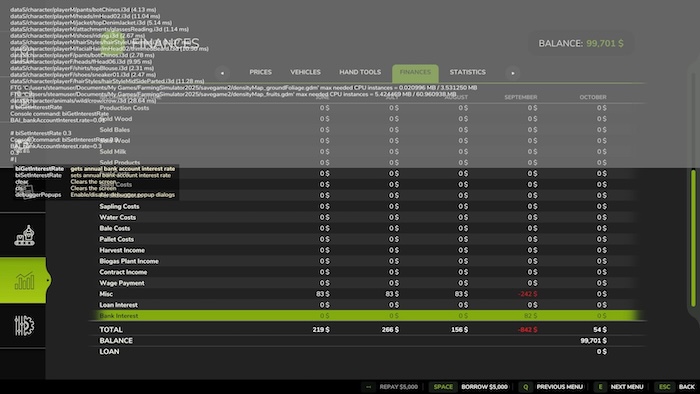Click Borrow $5,000 button
This screenshot has height=394, width=700.
[484, 387]
